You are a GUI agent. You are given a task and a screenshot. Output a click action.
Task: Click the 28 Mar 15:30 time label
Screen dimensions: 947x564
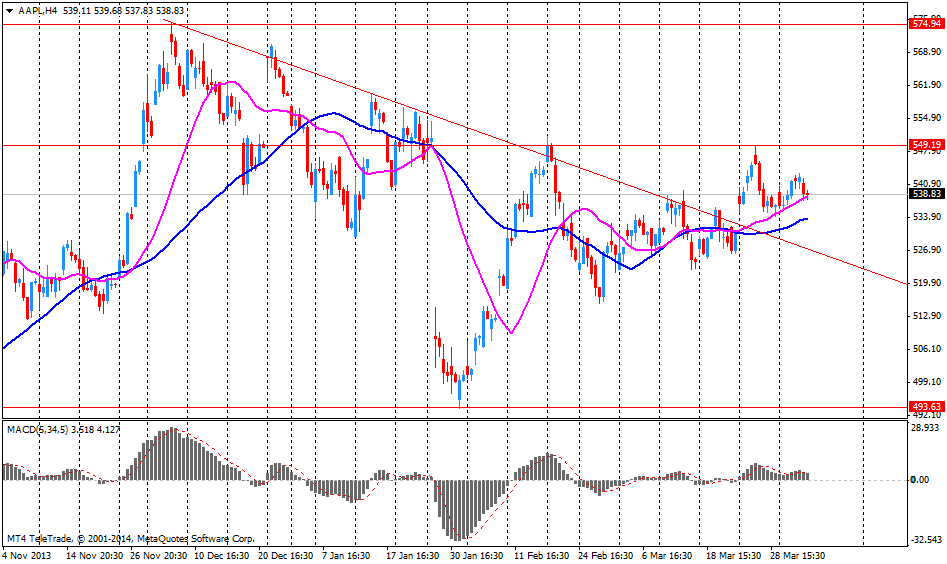coord(797,556)
